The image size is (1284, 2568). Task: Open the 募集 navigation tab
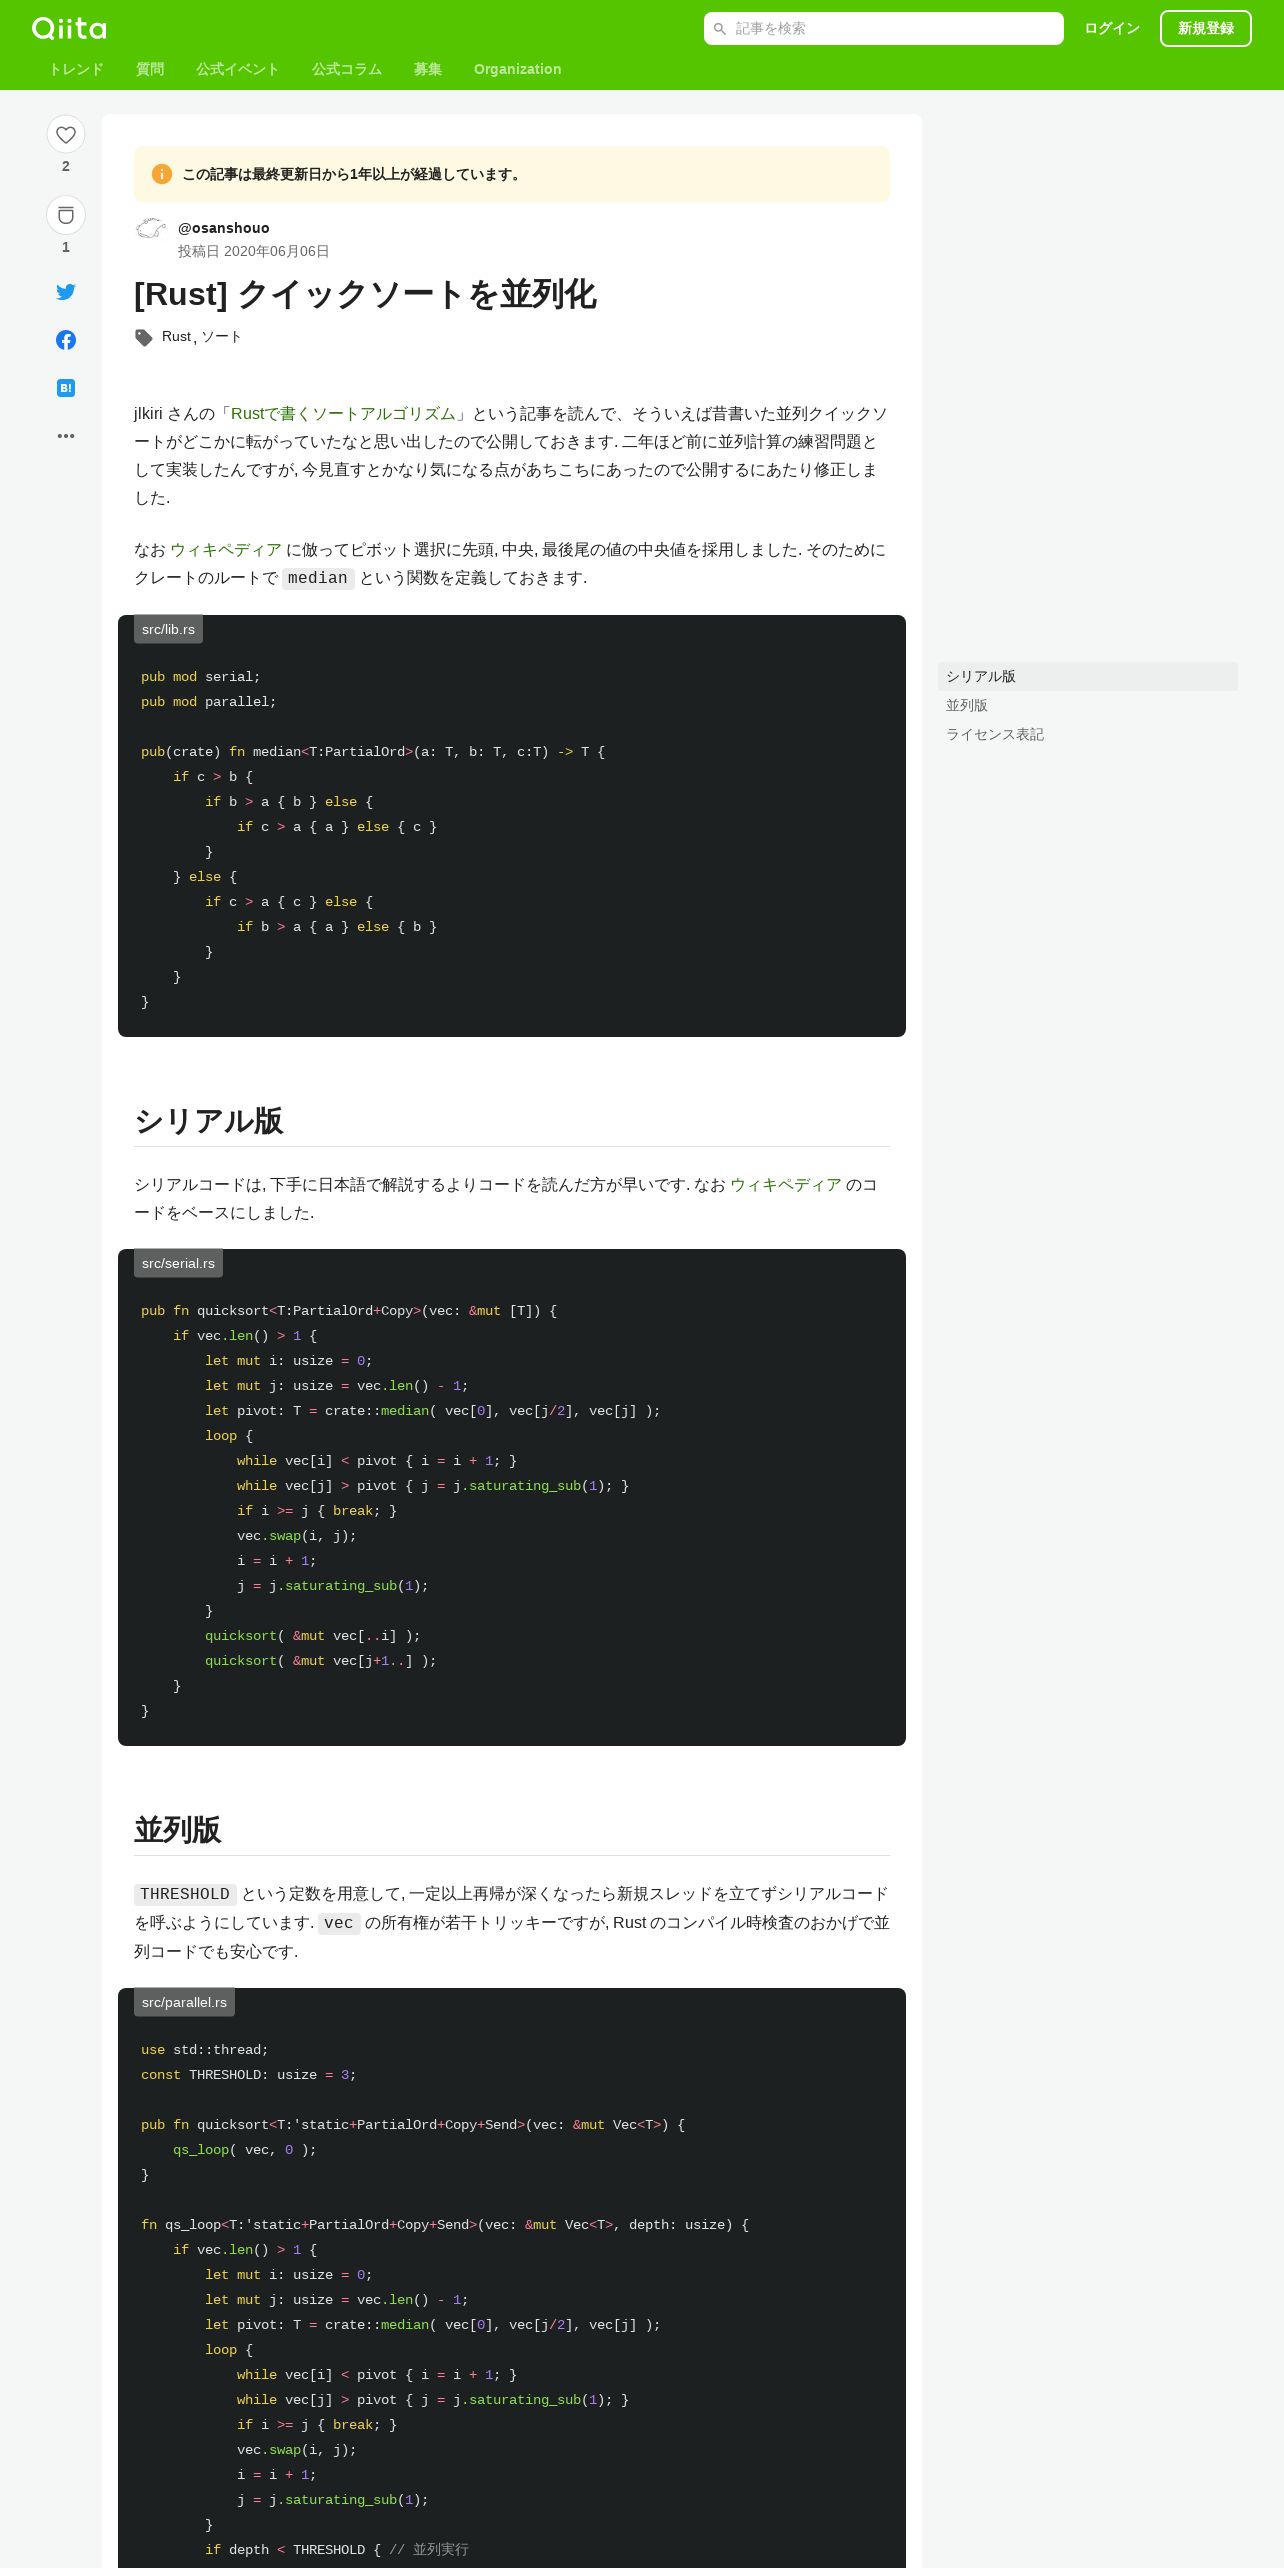tap(428, 69)
